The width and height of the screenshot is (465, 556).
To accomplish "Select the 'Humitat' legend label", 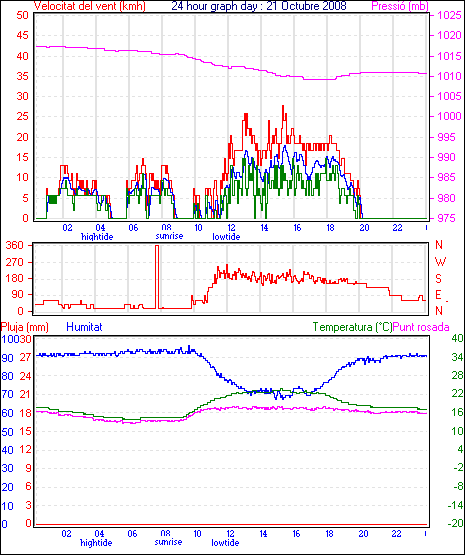I will (x=84, y=327).
